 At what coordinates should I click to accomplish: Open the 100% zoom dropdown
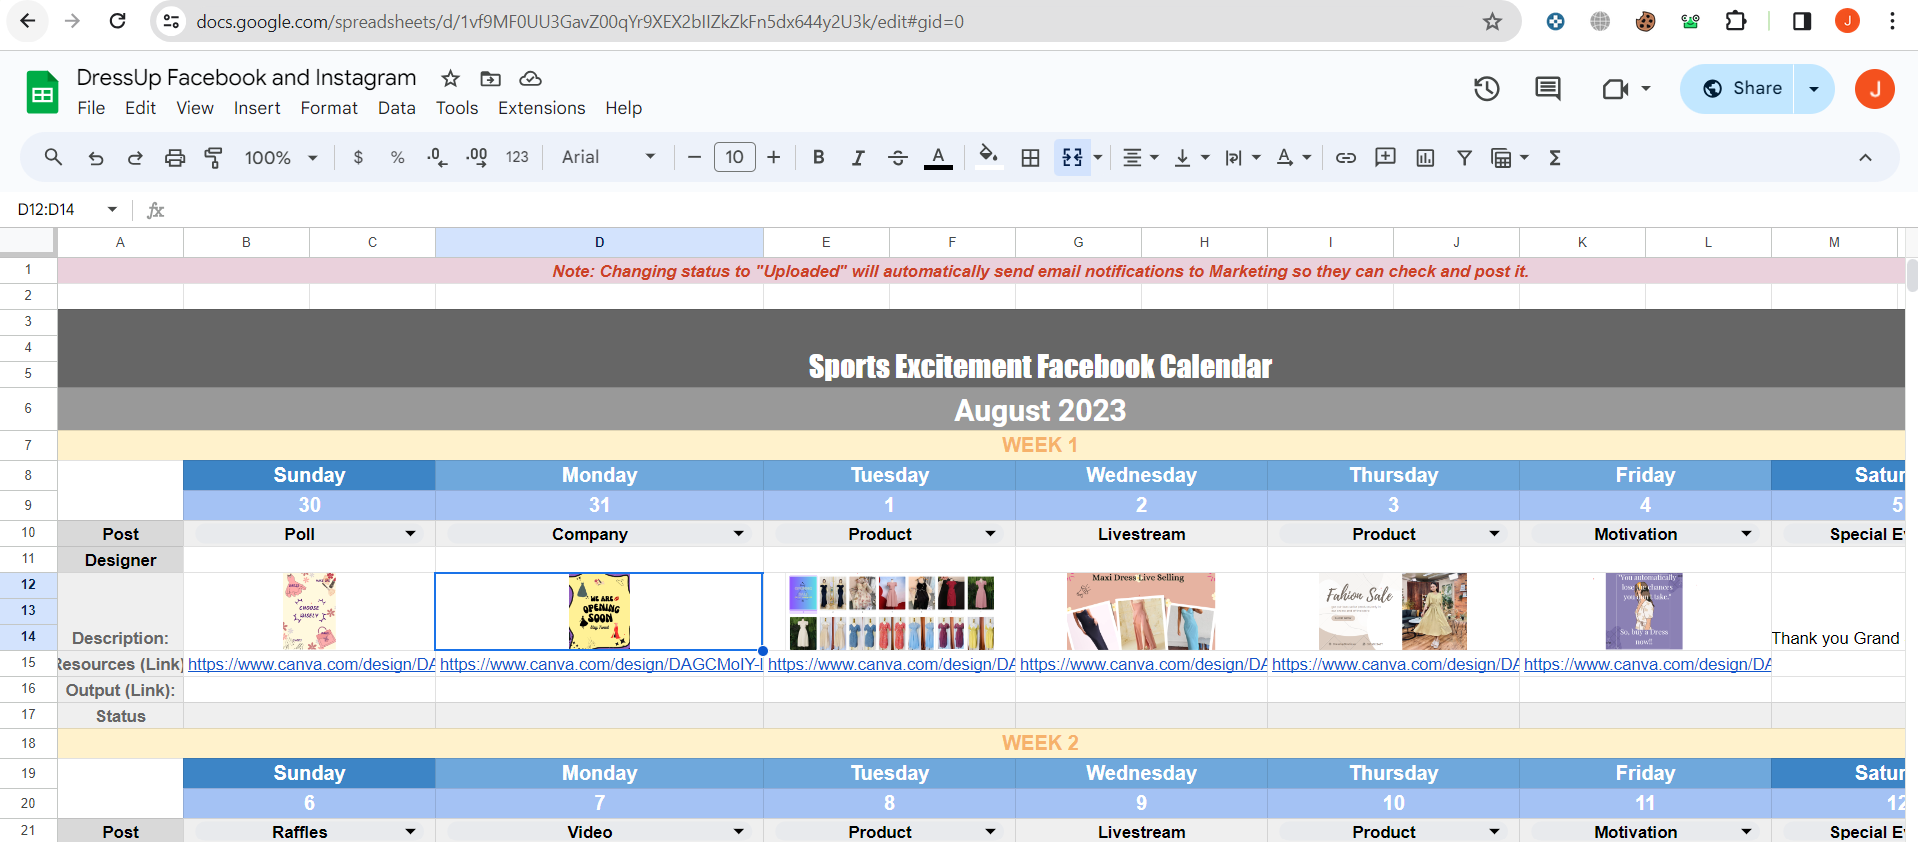[x=281, y=158]
